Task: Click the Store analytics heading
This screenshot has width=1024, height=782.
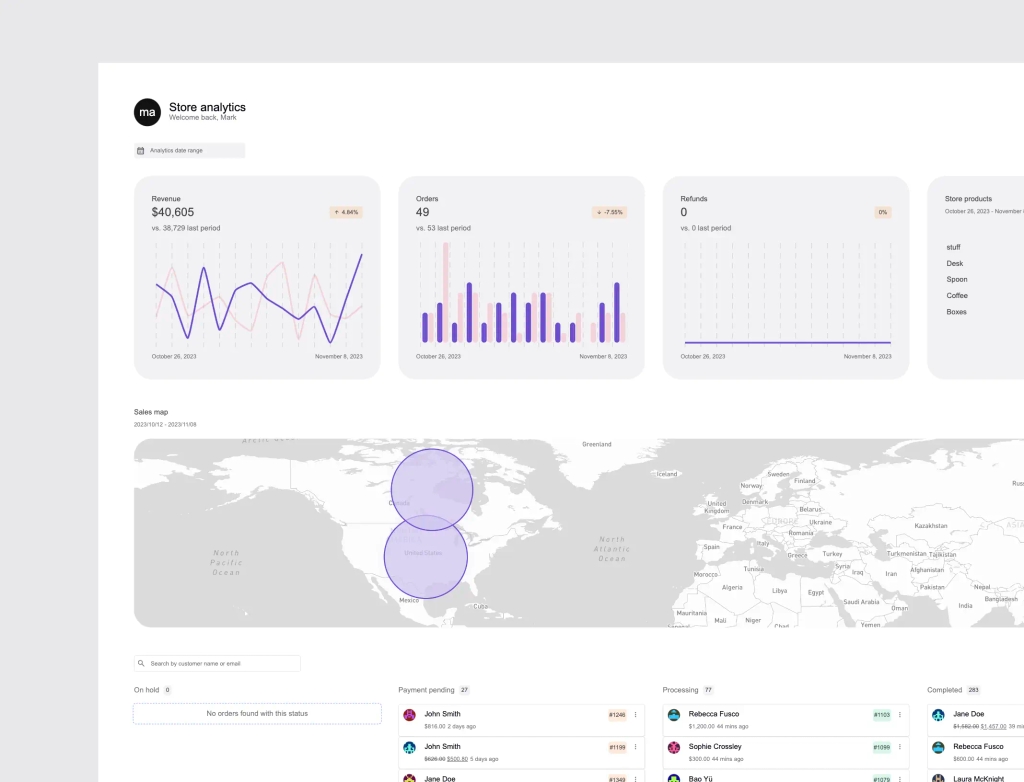Action: coord(207,107)
